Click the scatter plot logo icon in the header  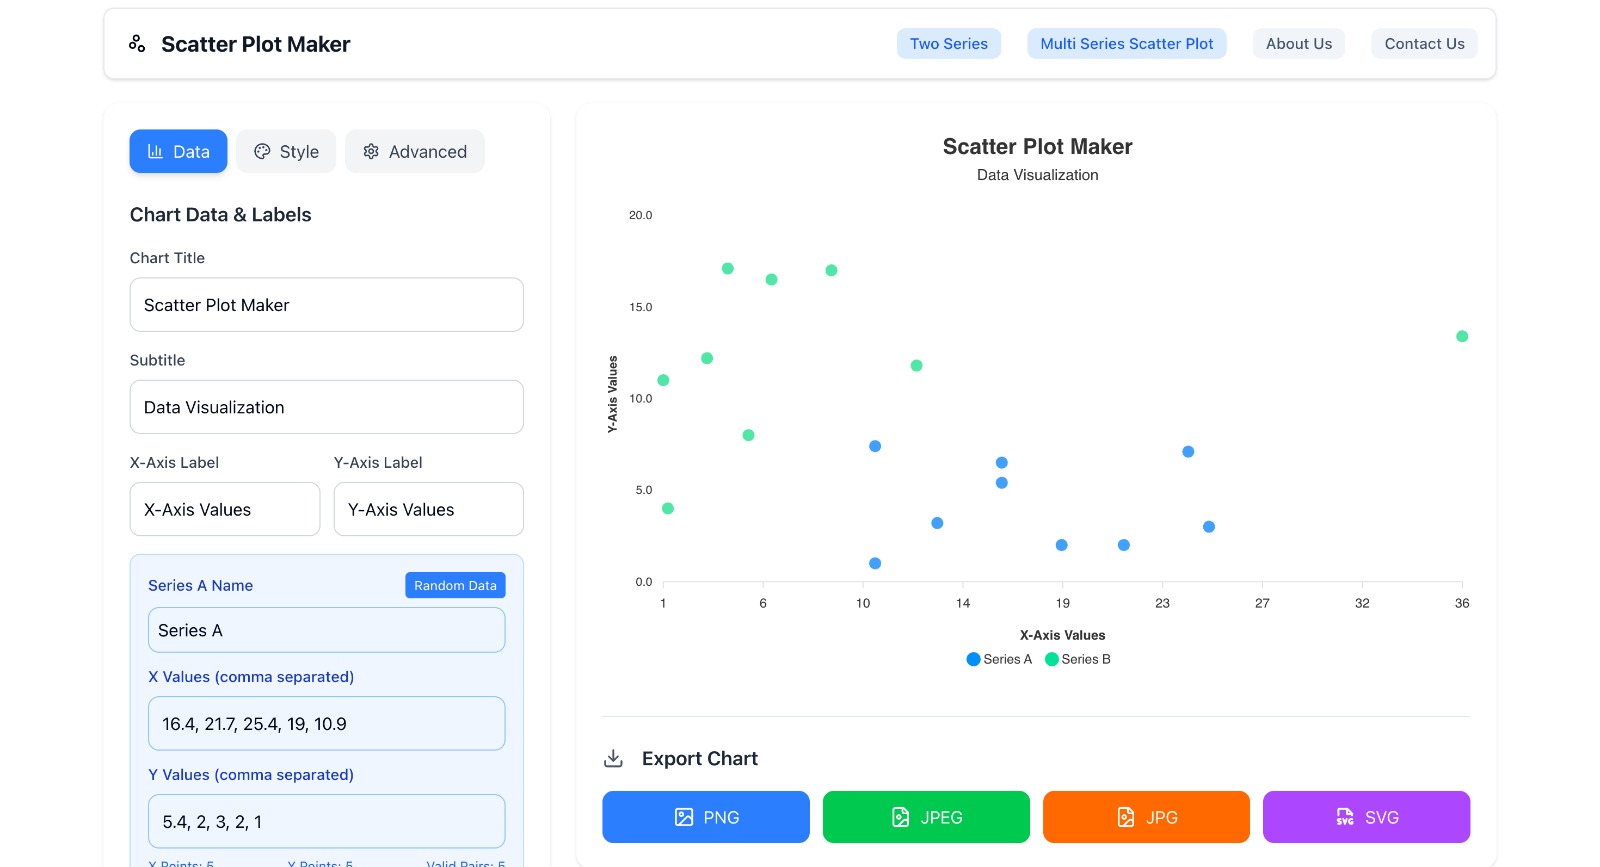pos(136,43)
